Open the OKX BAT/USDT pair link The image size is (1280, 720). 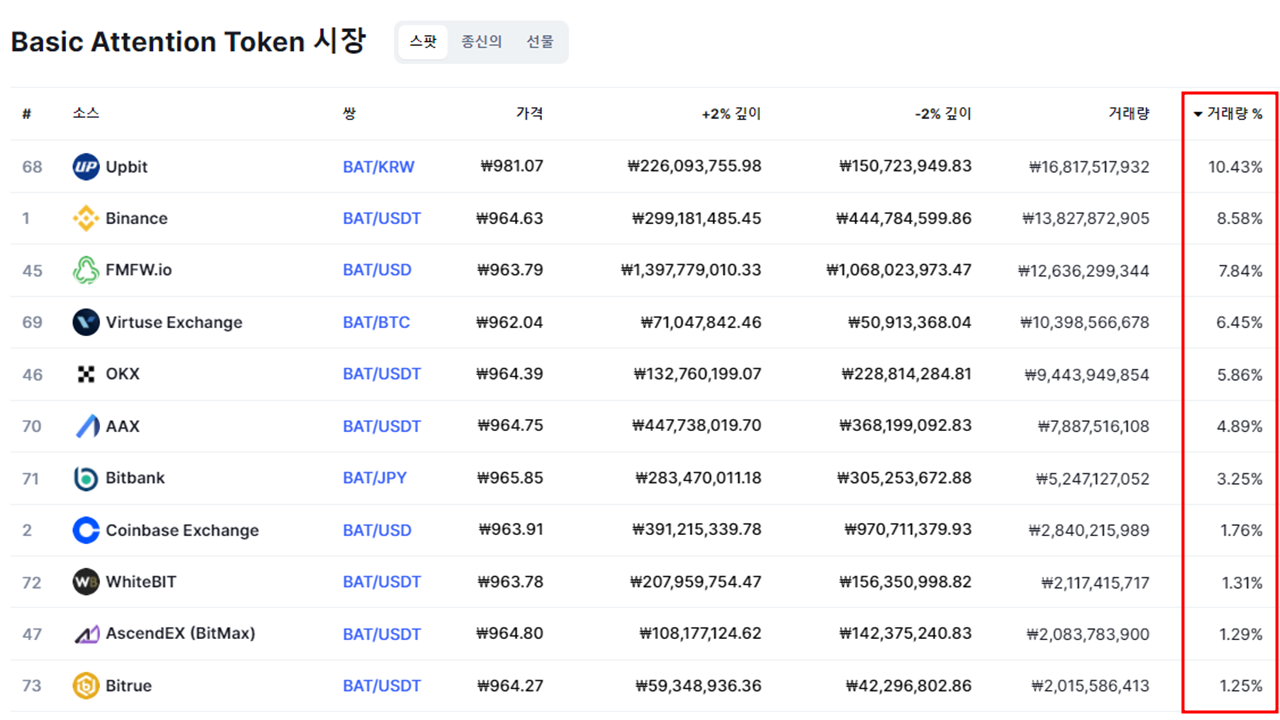(x=382, y=374)
